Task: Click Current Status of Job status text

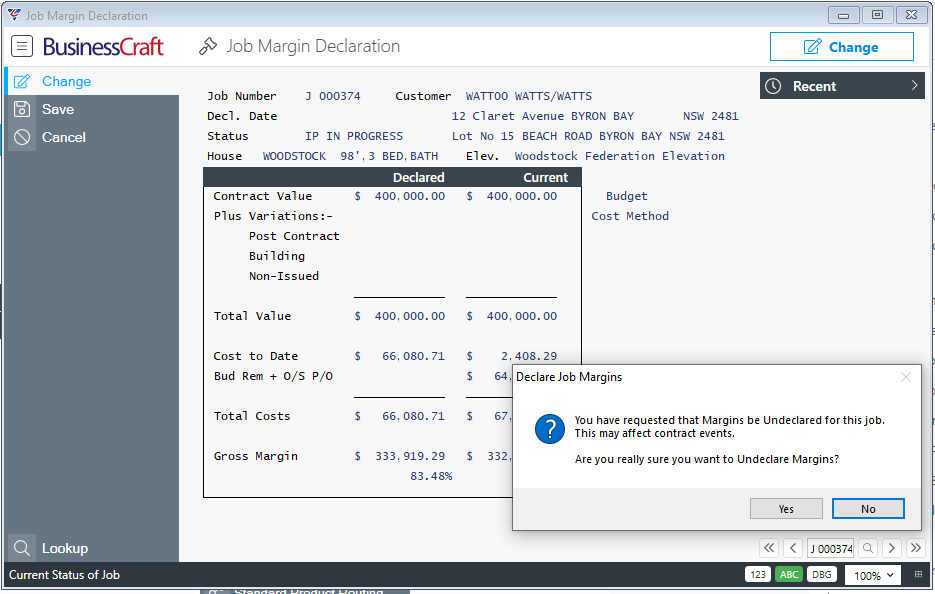Action: pos(64,575)
